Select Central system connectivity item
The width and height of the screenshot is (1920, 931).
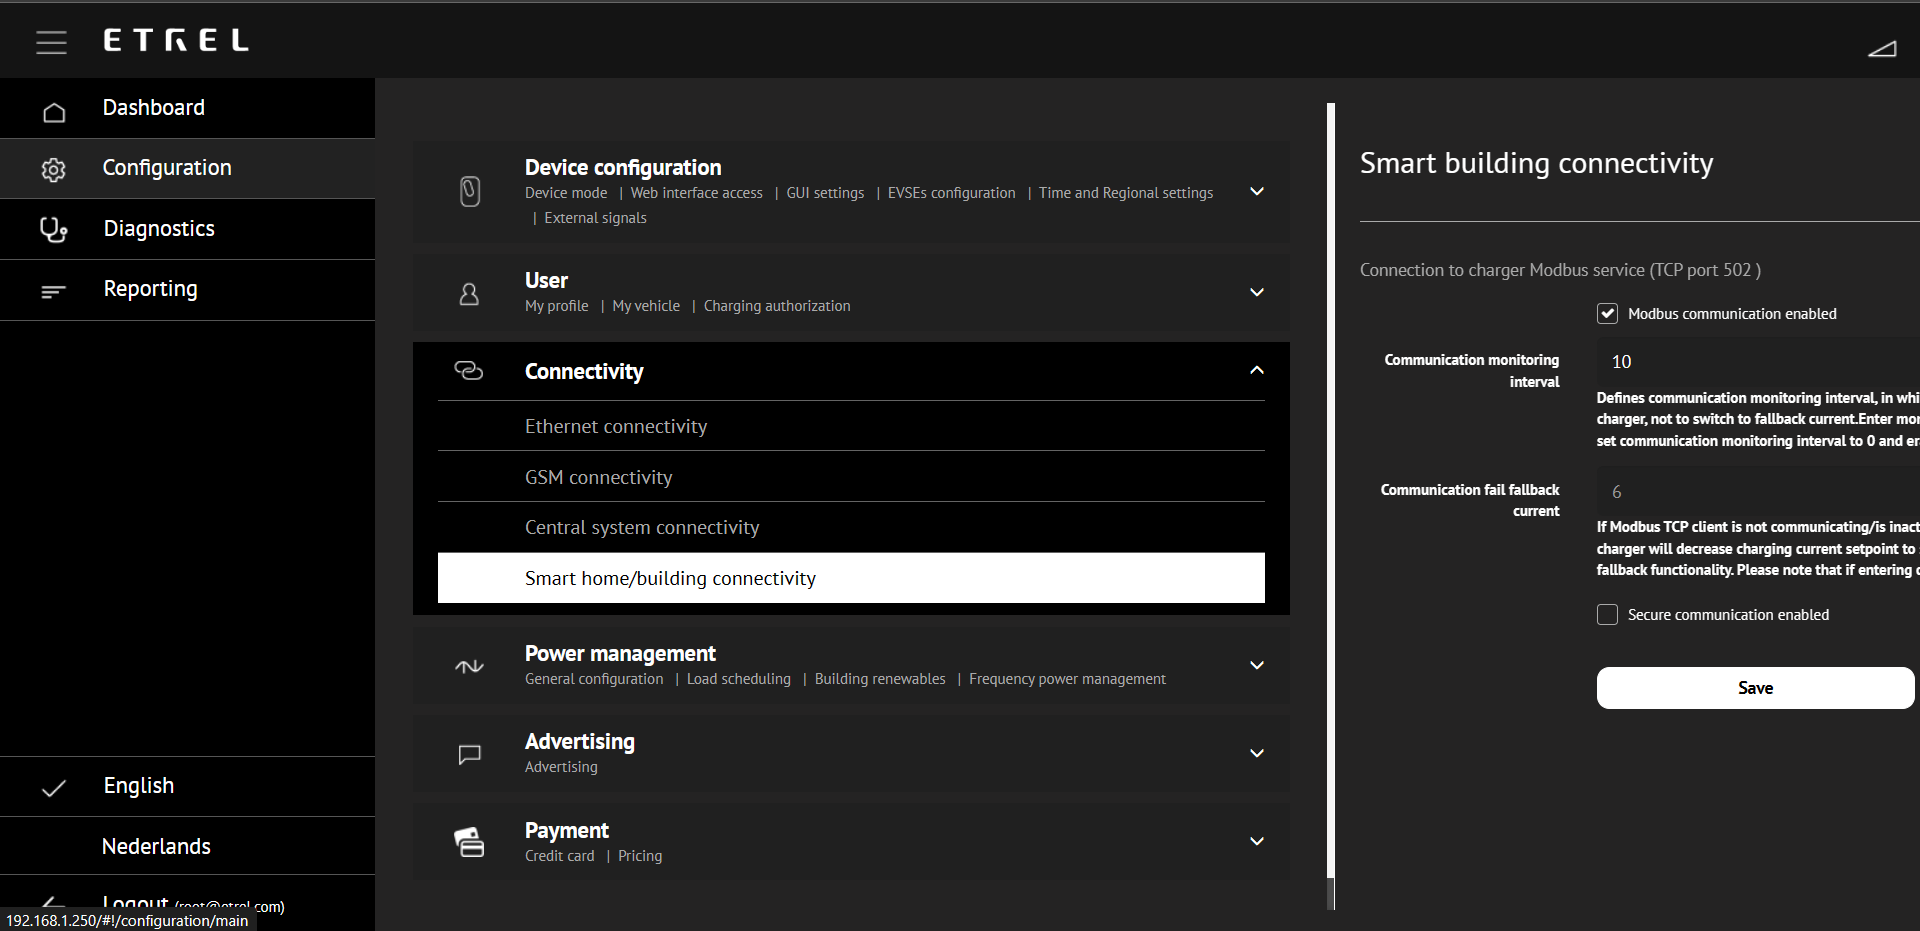[x=642, y=528]
